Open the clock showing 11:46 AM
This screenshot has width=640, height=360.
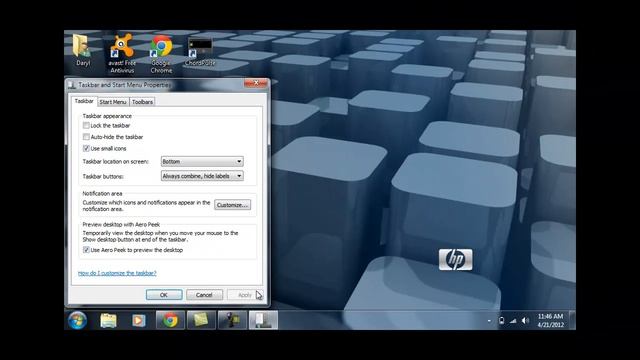pyautogui.click(x=550, y=321)
